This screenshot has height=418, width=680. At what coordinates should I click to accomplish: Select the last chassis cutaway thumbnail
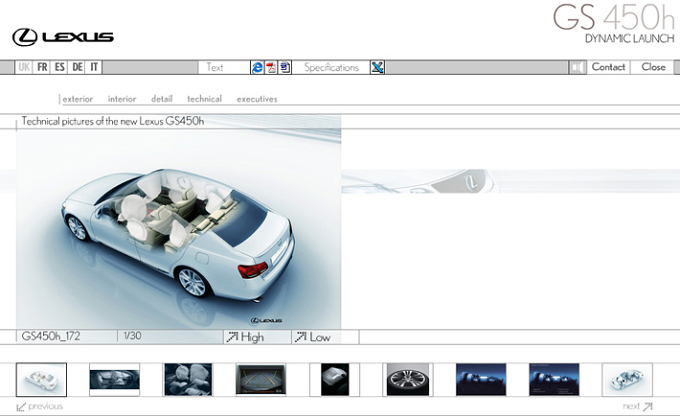coord(627,380)
